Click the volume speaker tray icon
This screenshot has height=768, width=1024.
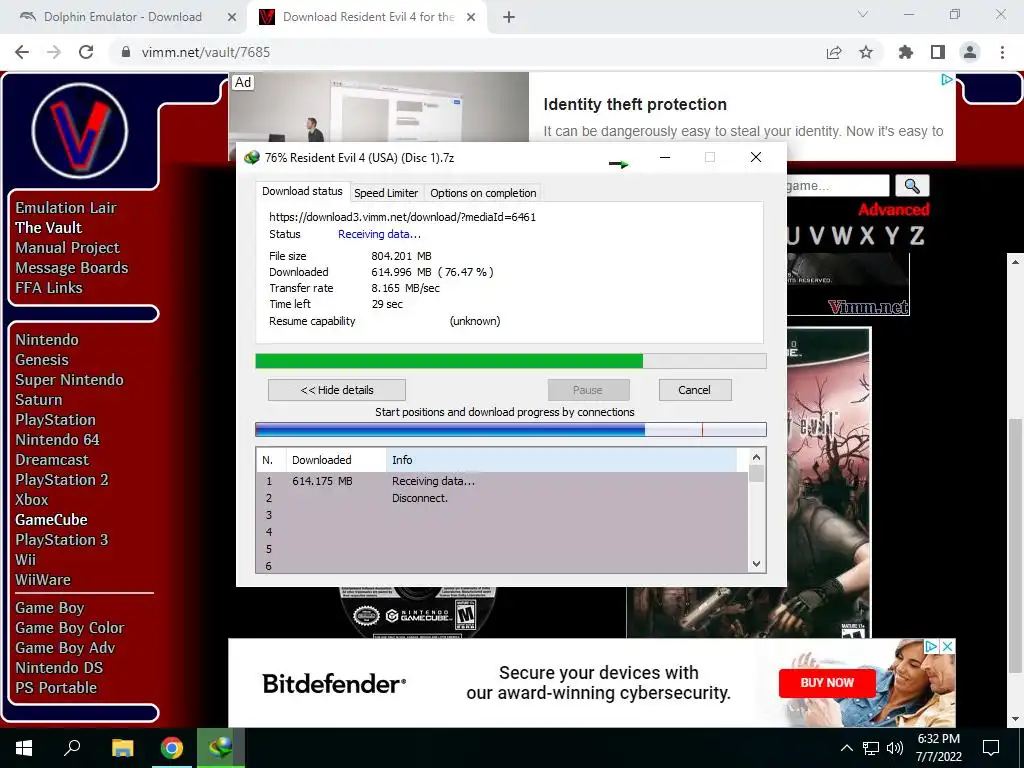(x=895, y=748)
